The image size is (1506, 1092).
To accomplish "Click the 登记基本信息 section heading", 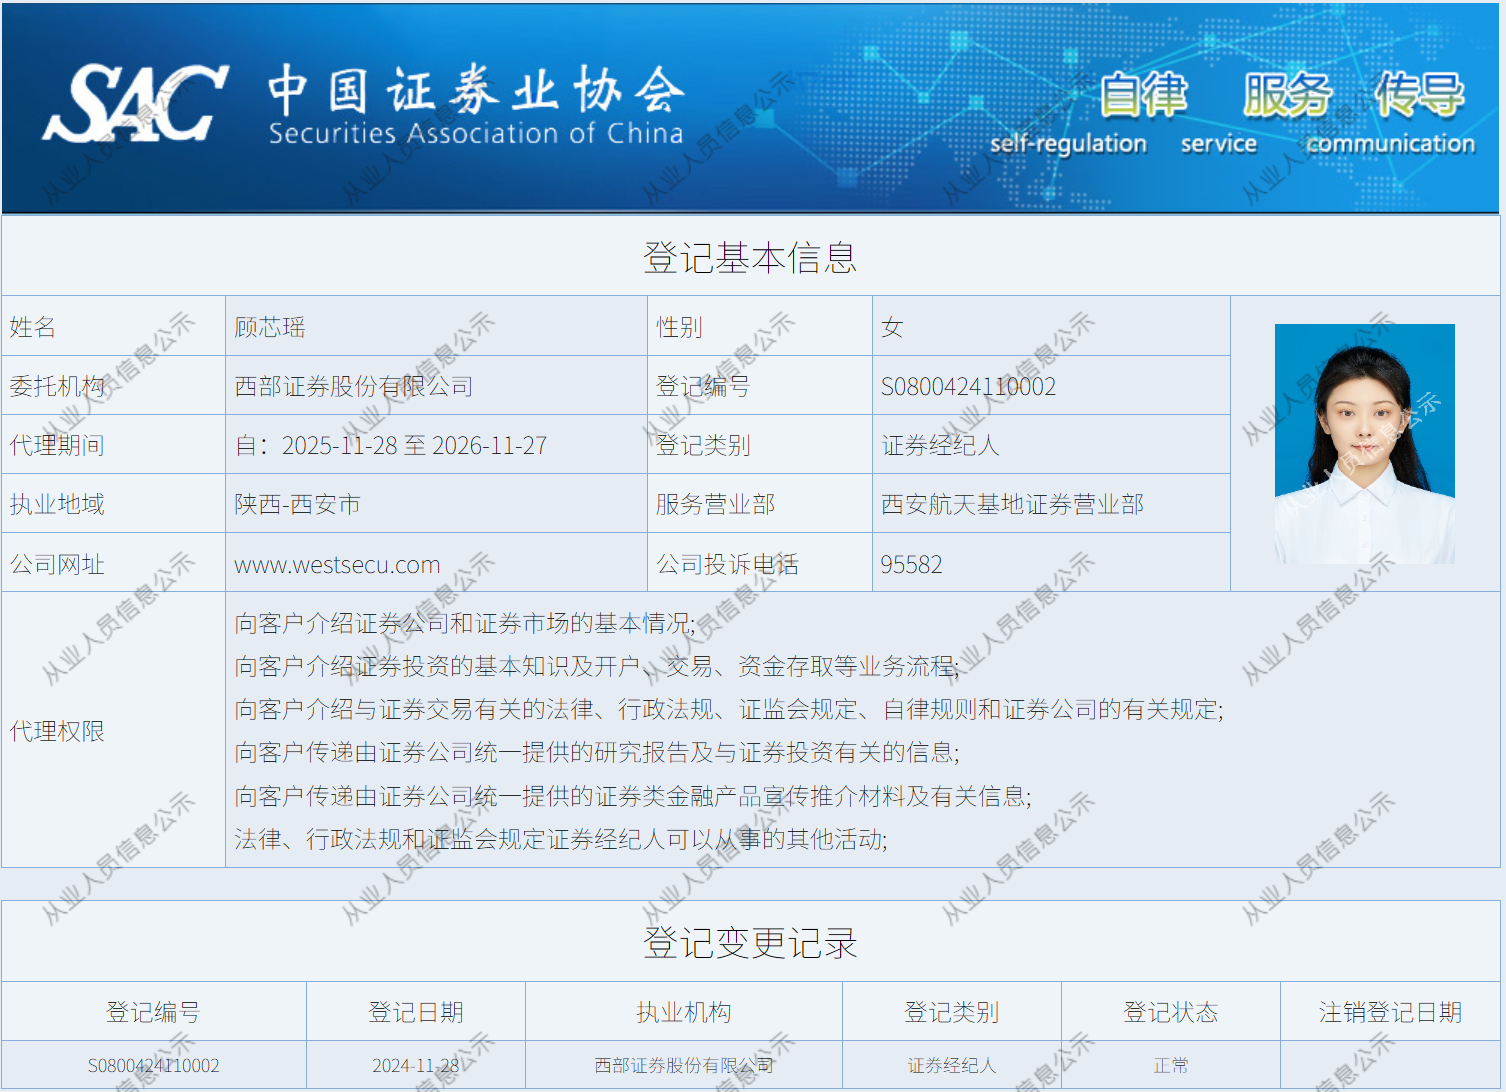I will click(750, 257).
